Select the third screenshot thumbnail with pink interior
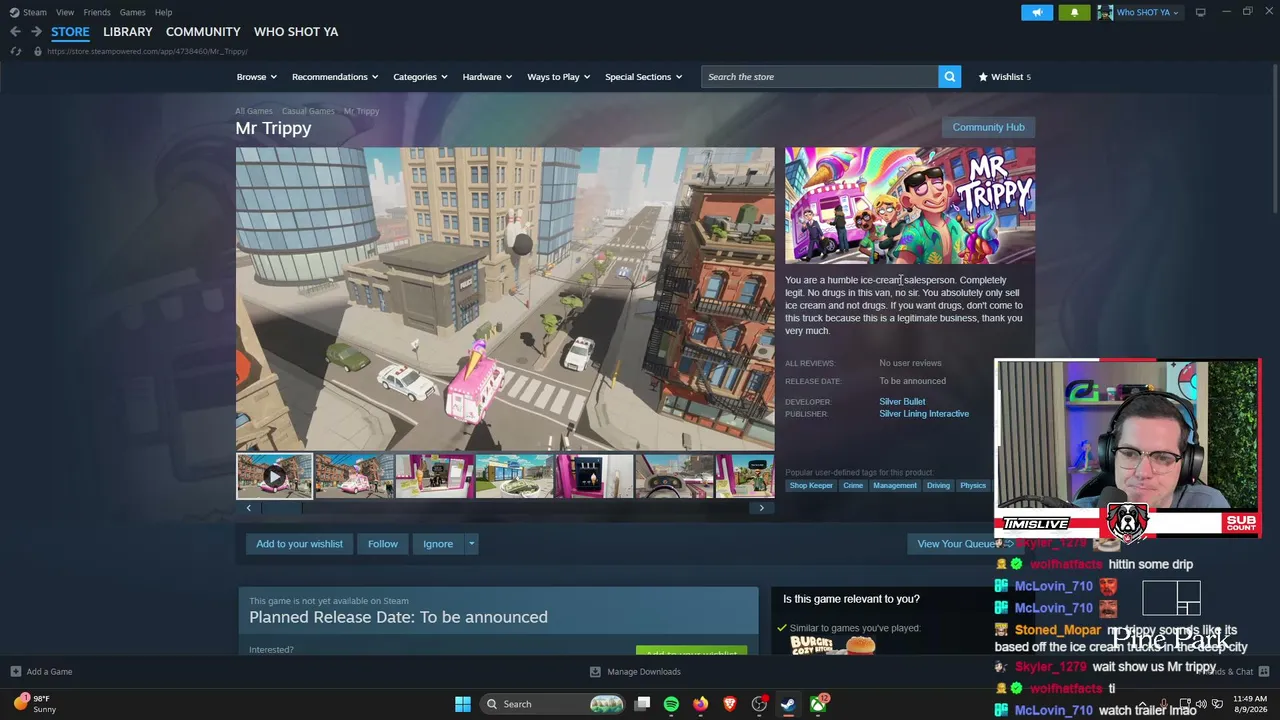This screenshot has width=1280, height=720. click(434, 476)
